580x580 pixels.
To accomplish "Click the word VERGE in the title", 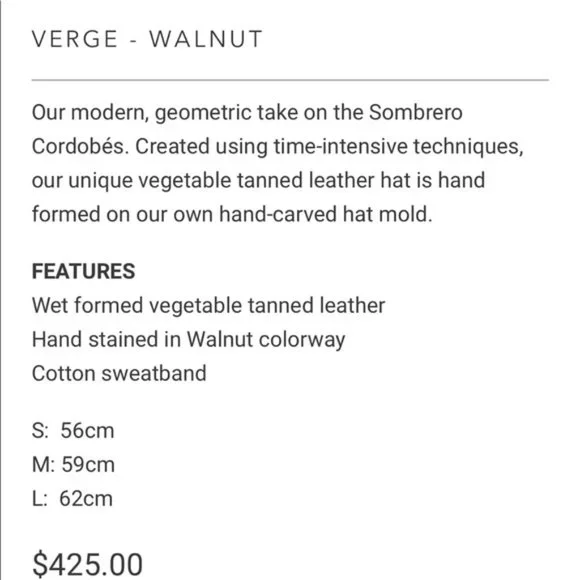I will (x=75, y=39).
